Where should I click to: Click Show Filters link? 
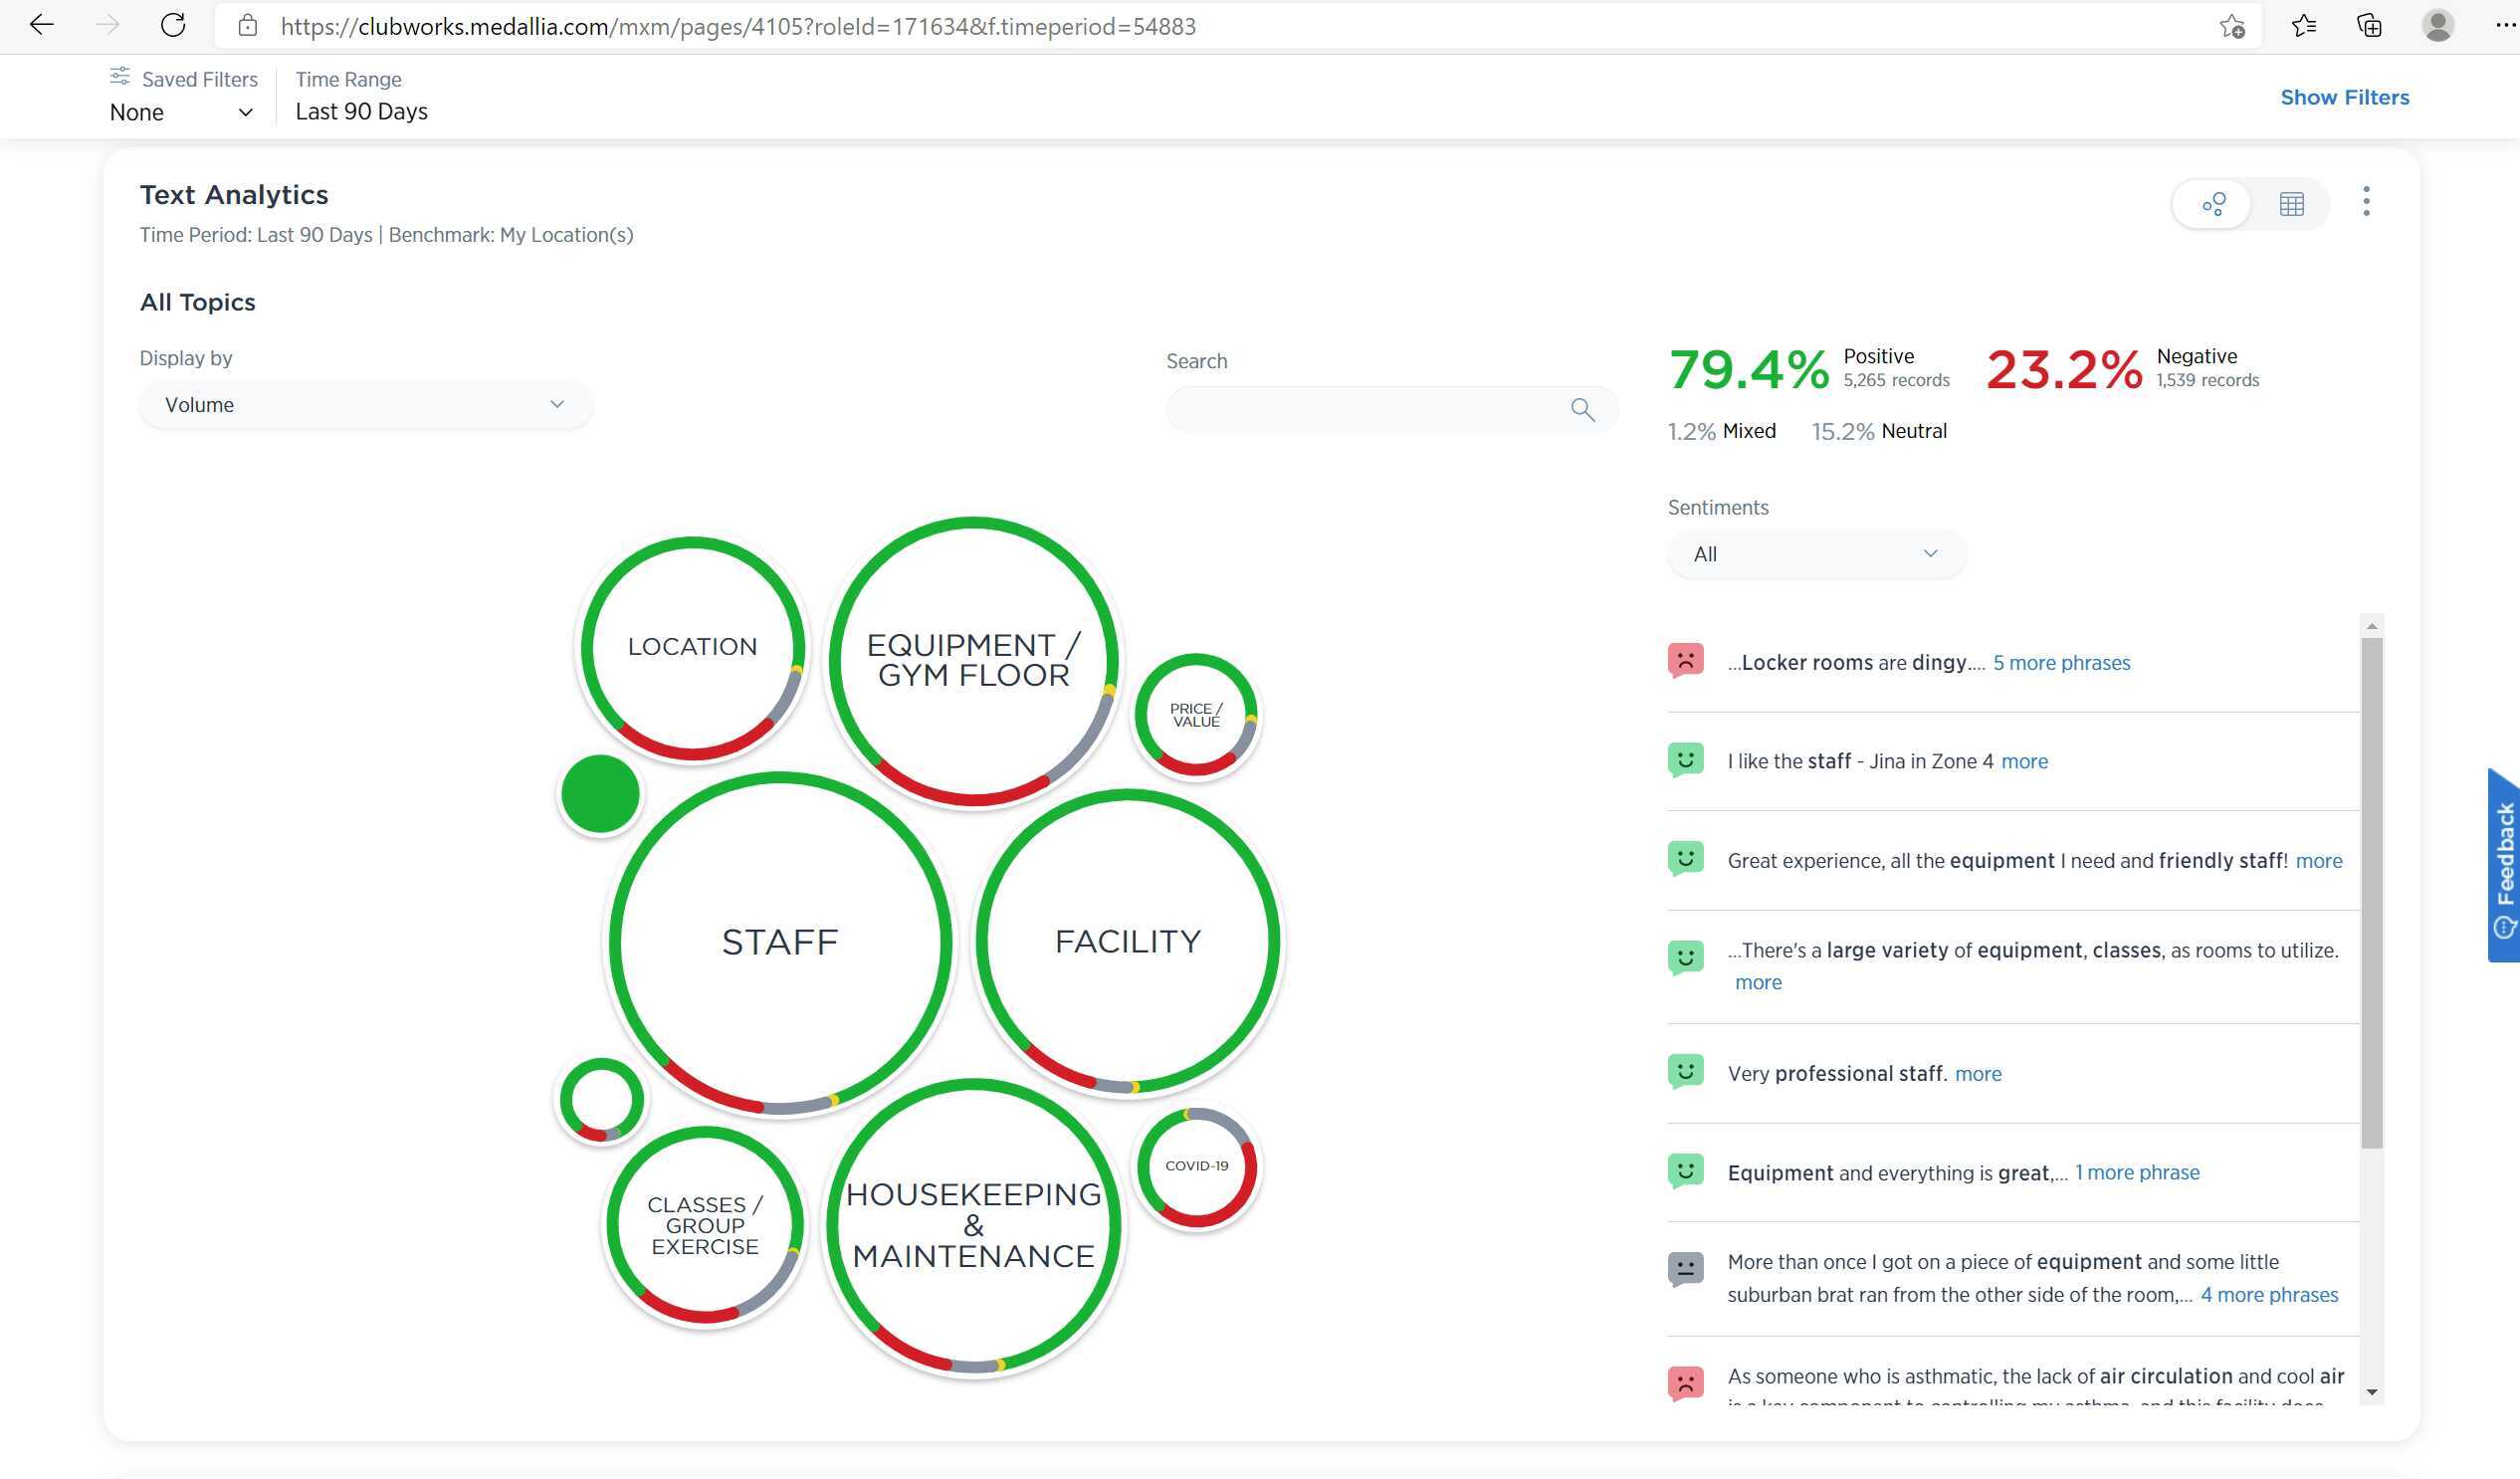click(2344, 97)
